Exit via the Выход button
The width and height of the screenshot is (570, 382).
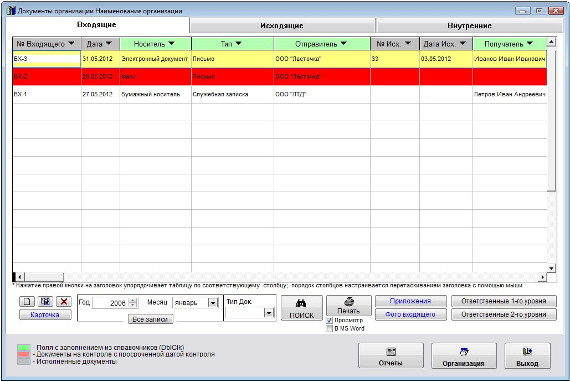[x=527, y=355]
